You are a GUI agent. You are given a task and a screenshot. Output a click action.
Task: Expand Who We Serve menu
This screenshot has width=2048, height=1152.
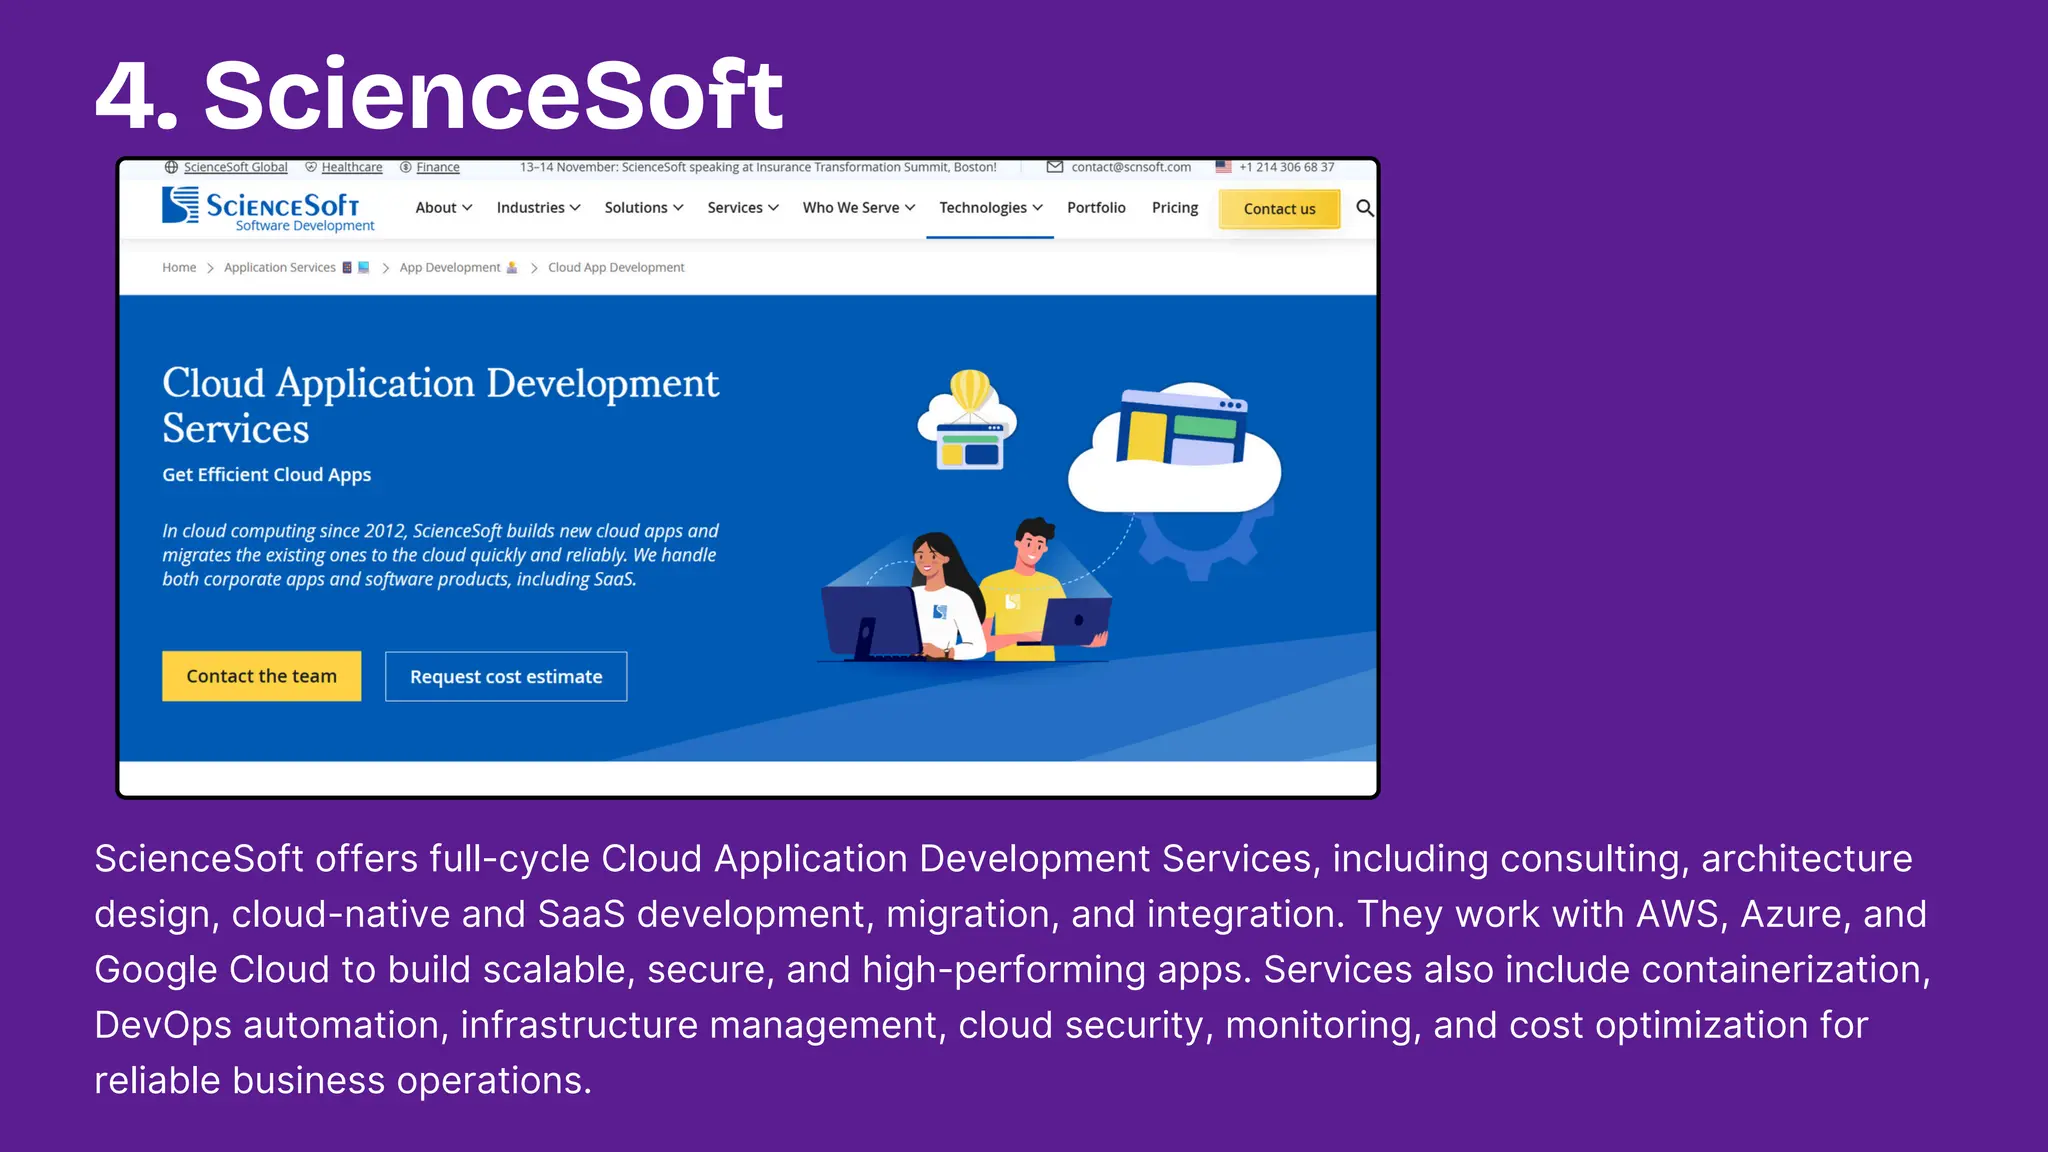point(859,208)
